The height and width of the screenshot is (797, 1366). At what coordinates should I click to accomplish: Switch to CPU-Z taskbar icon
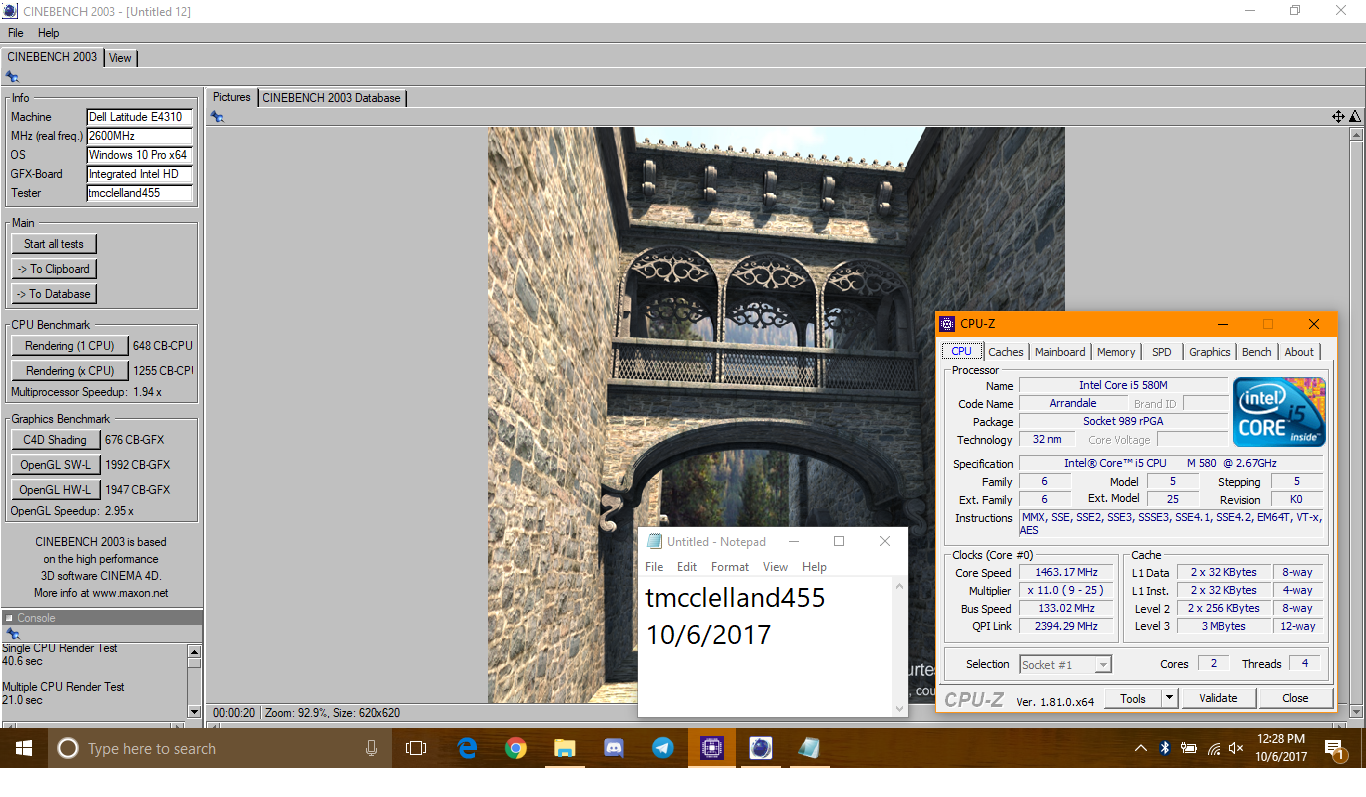(711, 748)
